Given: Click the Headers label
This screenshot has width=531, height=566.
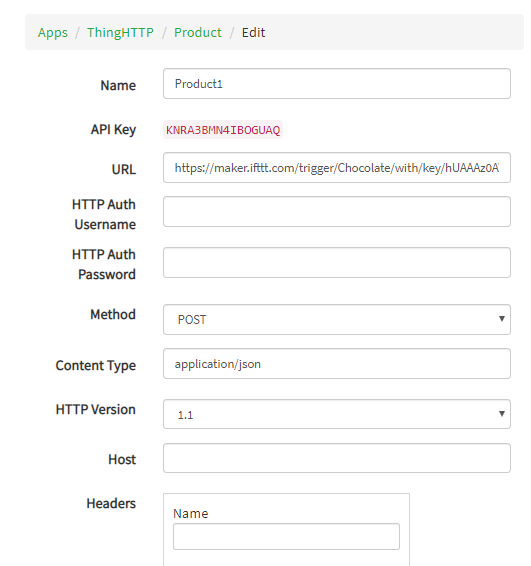Looking at the screenshot, I should coord(111,504).
